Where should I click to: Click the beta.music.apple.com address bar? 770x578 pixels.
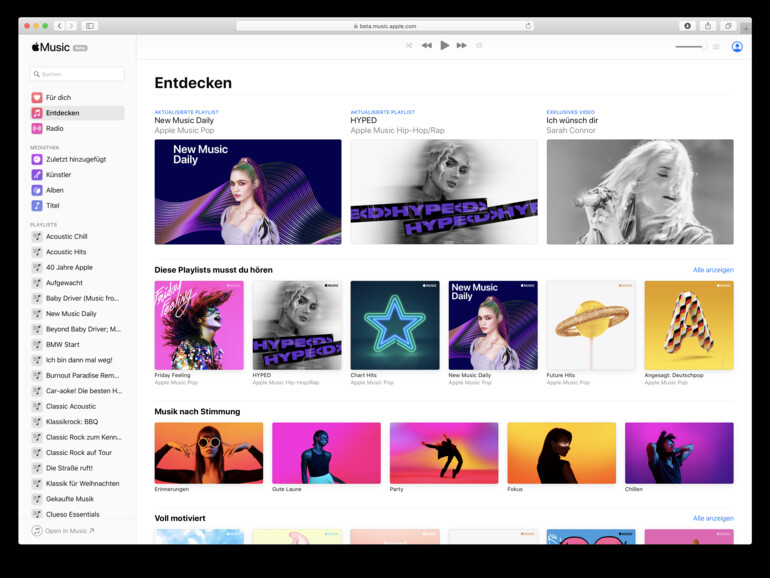pos(385,26)
